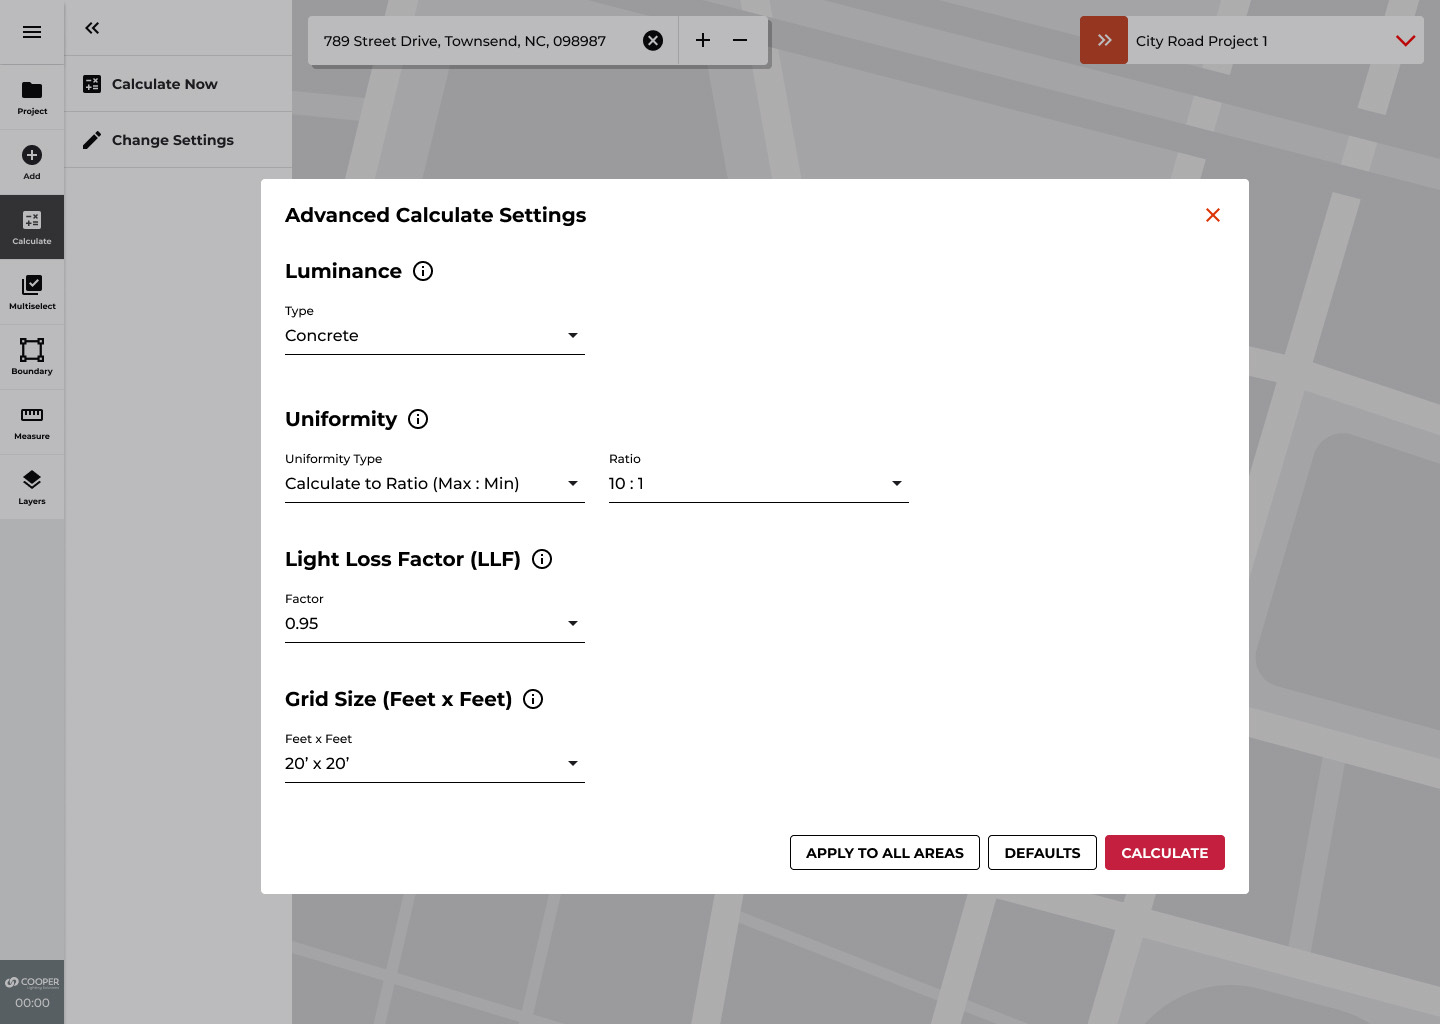Viewport: 1440px width, 1024px height.
Task: Show Light Loss Factor info icon
Action: pyautogui.click(x=542, y=559)
